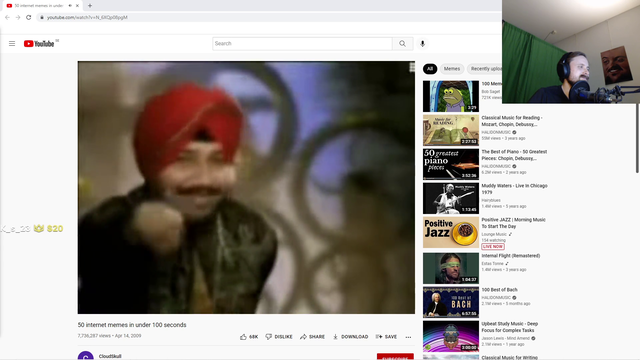Open Upbeat Study Music thumbnail
Viewport: 640px width, 360px height.
click(x=451, y=336)
